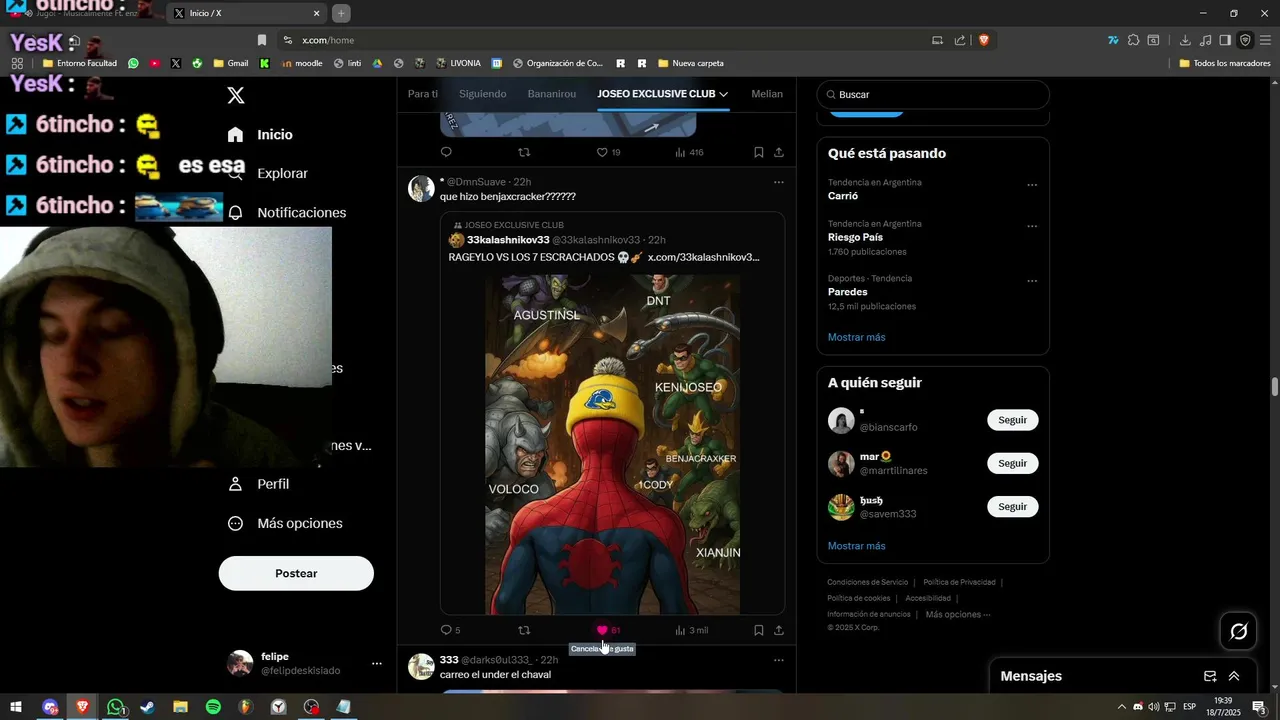Open a new browser tab
This screenshot has width=1280, height=720.
click(341, 13)
